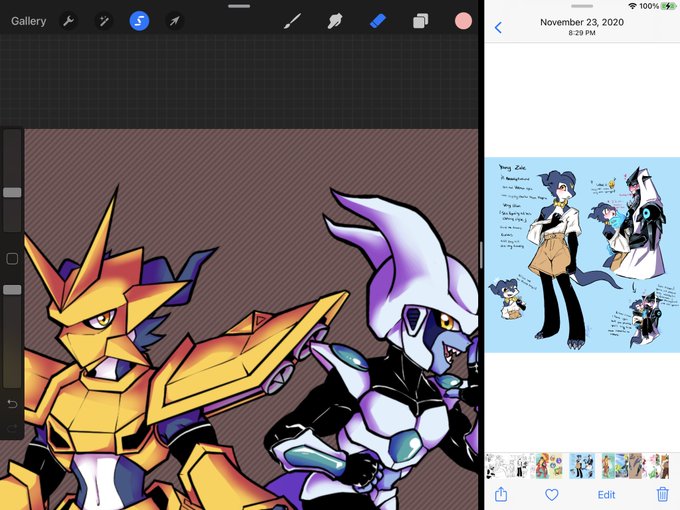Activate the Transform arrow tool

coord(174,21)
